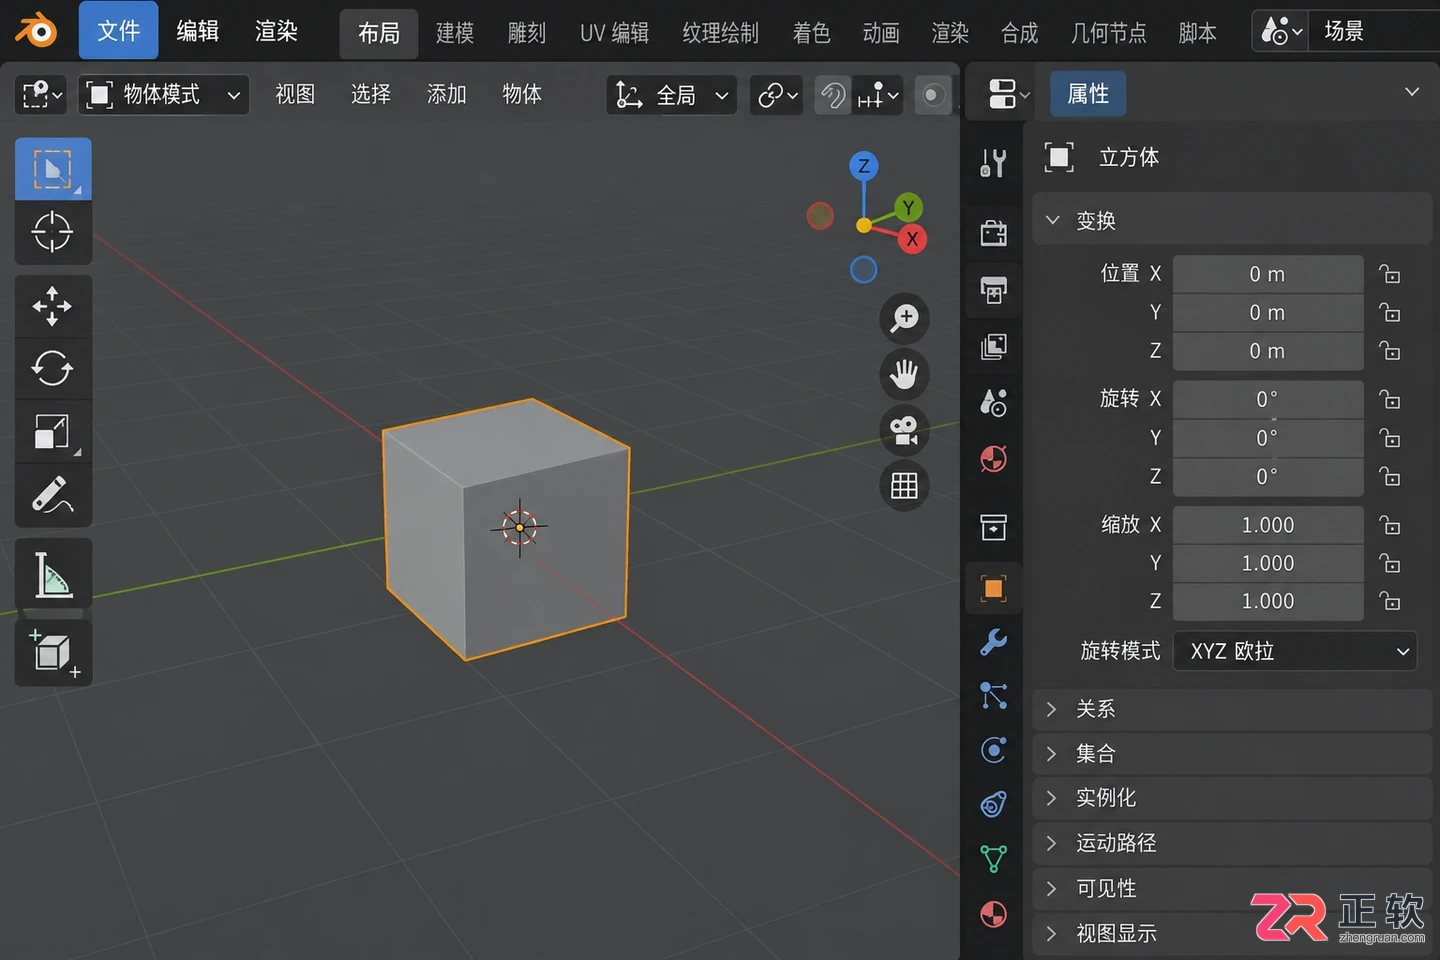Image resolution: width=1440 pixels, height=960 pixels.
Task: Collapse the 变换 panel
Action: 1232,220
